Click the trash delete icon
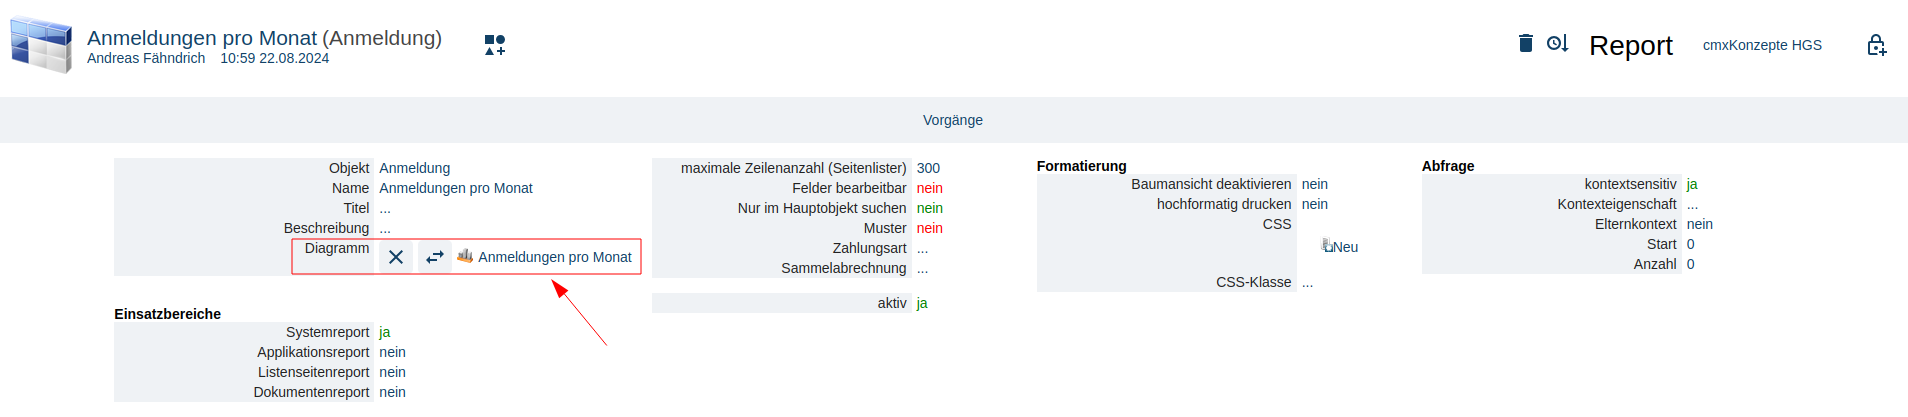1908x417 pixels. [1525, 43]
